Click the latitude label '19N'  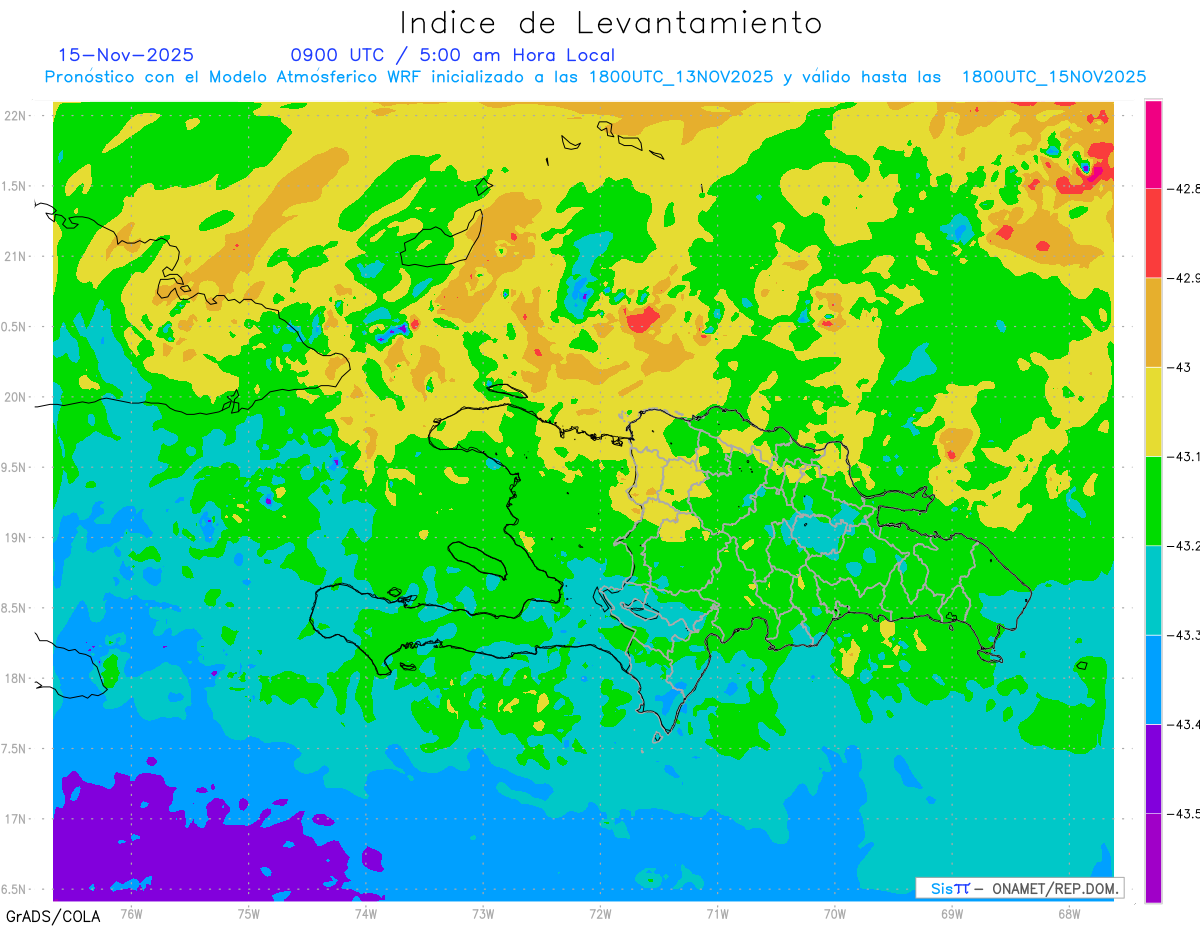click(x=16, y=538)
